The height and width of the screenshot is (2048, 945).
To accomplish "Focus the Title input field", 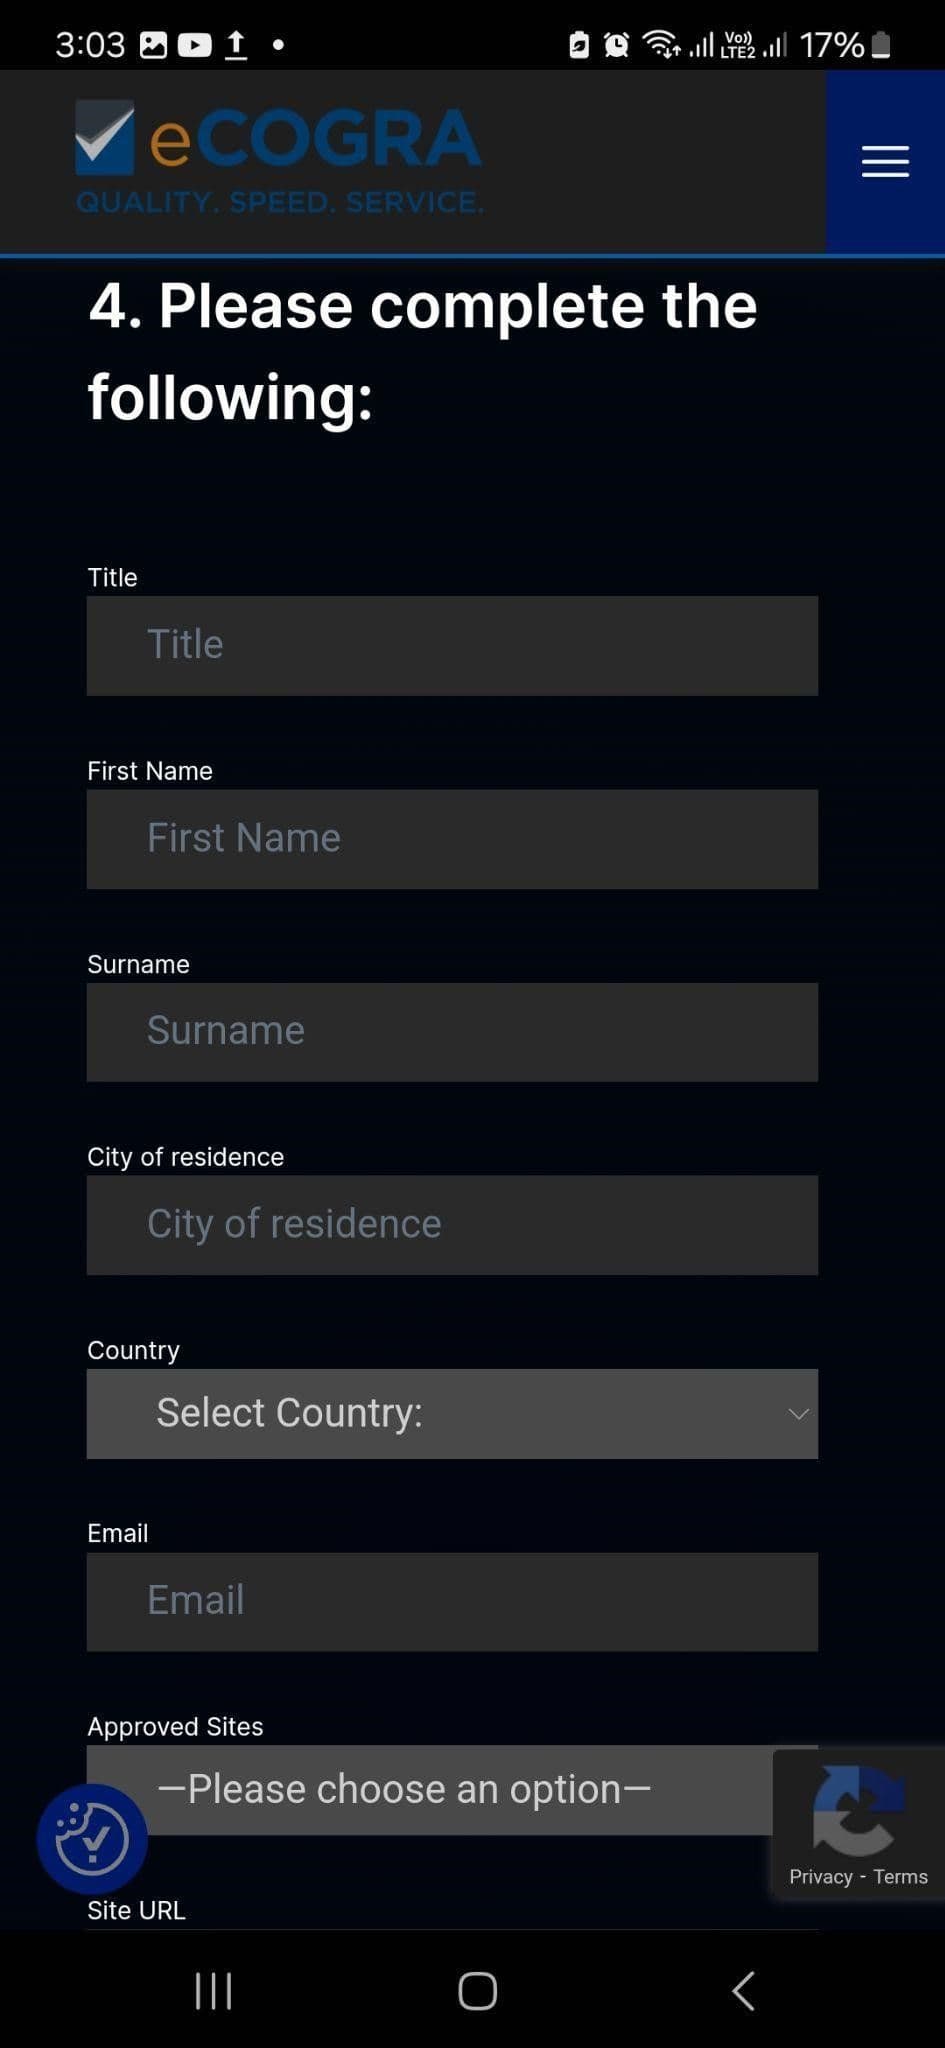I will pyautogui.click(x=452, y=645).
